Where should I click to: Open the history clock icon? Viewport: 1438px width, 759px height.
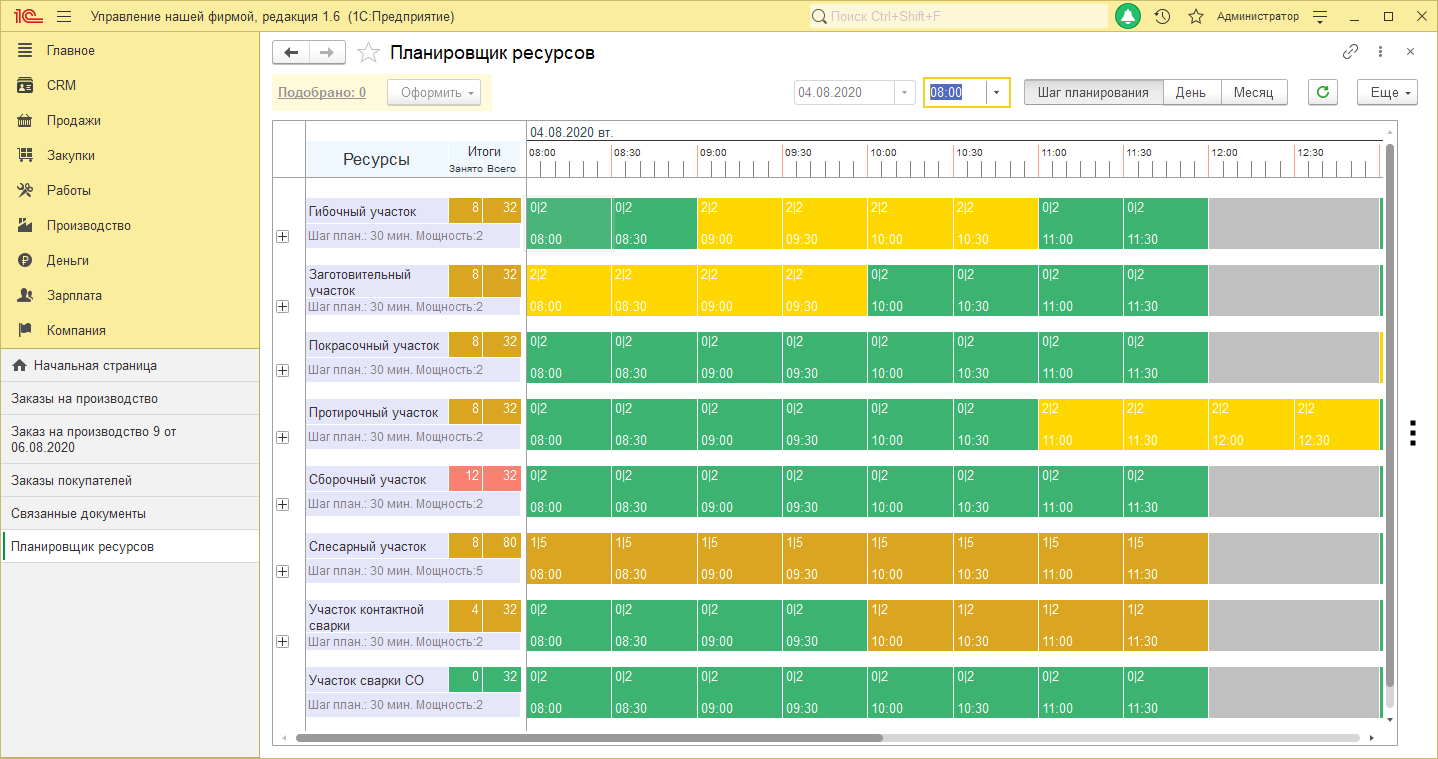[1162, 17]
